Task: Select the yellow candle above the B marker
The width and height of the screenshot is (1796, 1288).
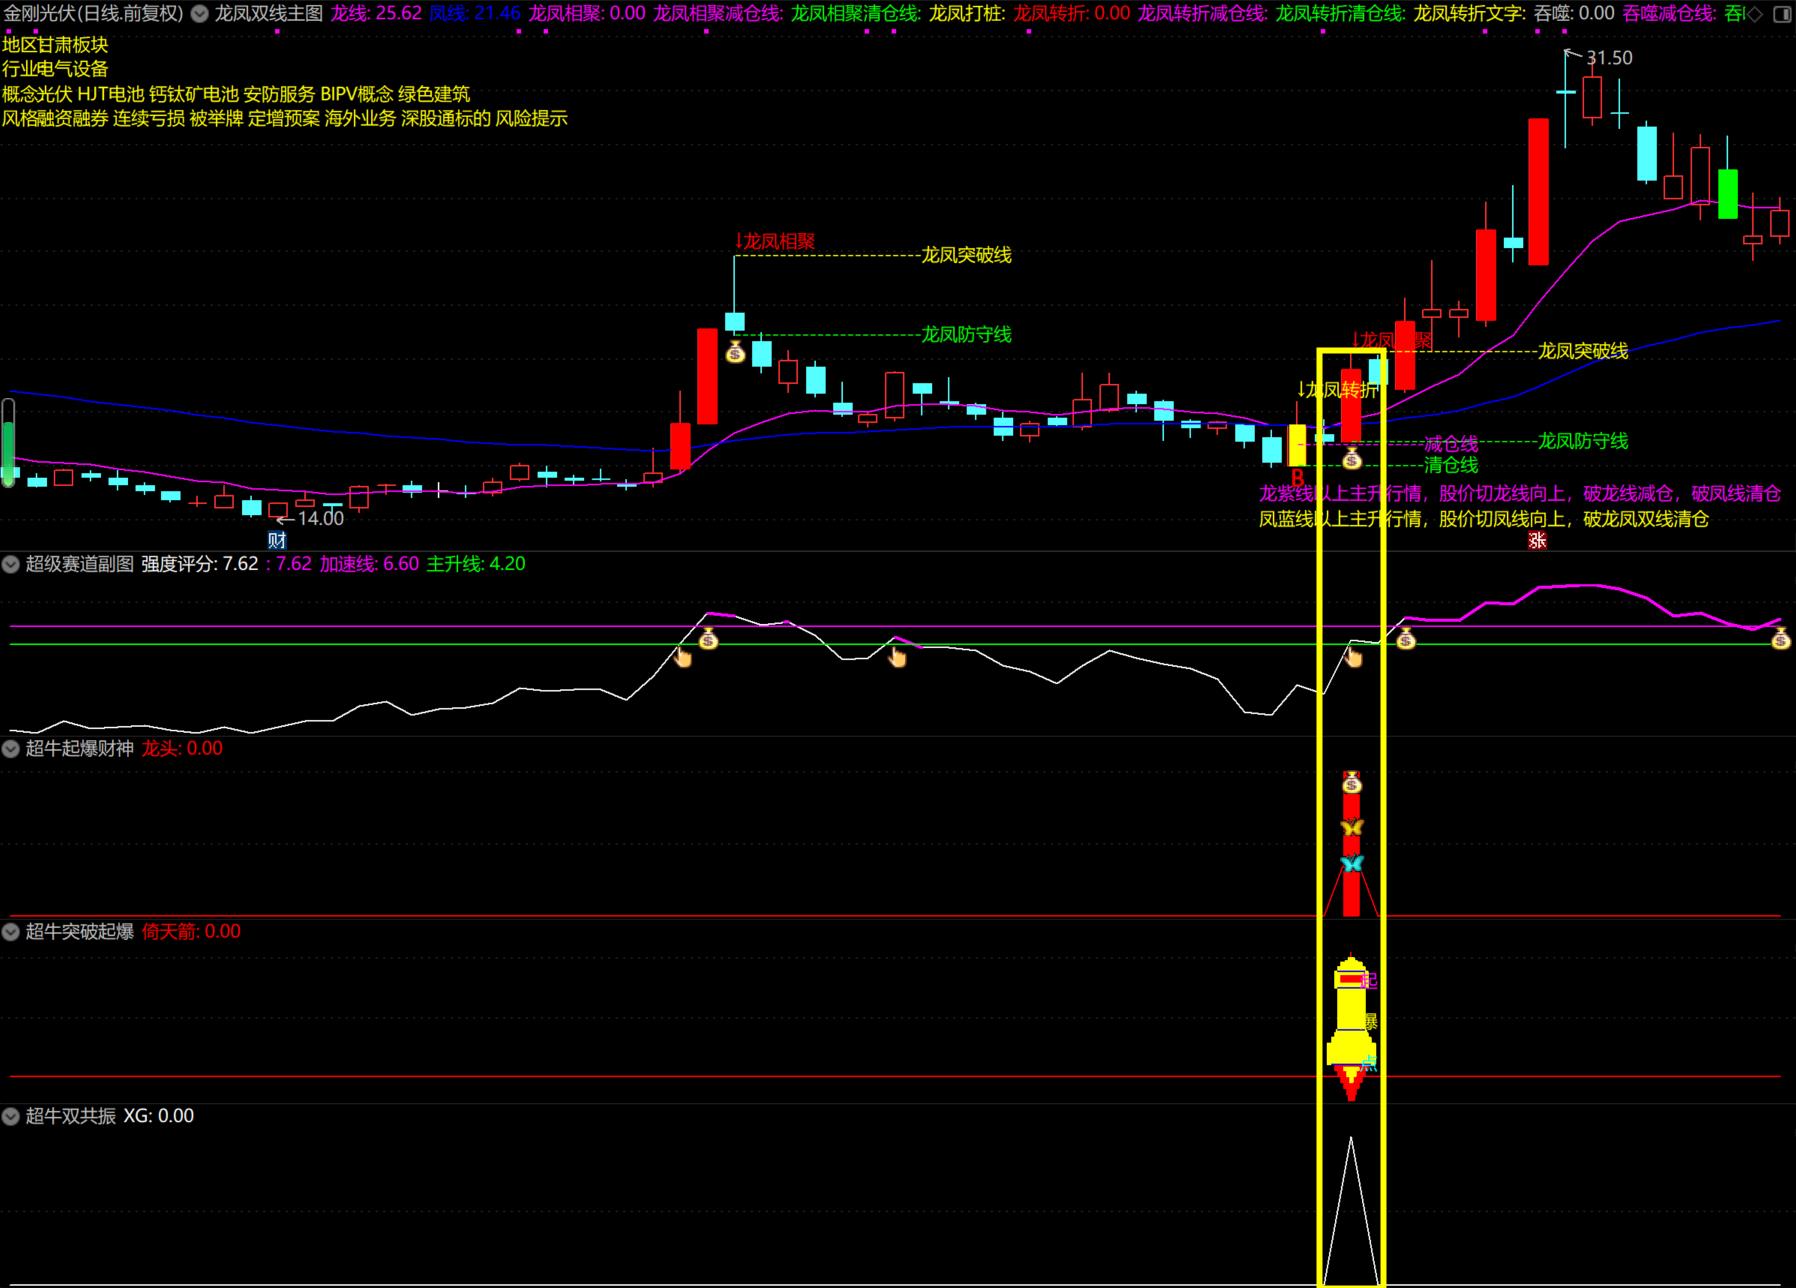Action: click(x=1297, y=445)
